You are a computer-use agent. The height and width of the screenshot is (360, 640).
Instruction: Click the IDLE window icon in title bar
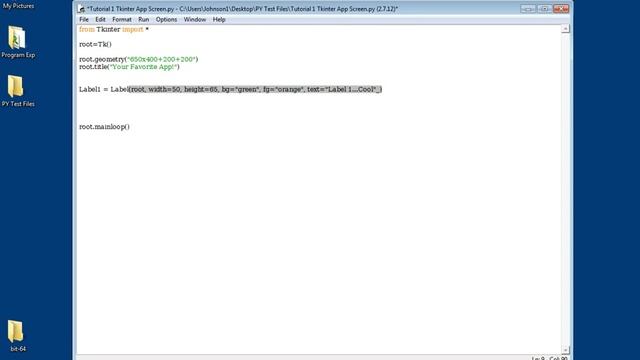[x=81, y=9]
